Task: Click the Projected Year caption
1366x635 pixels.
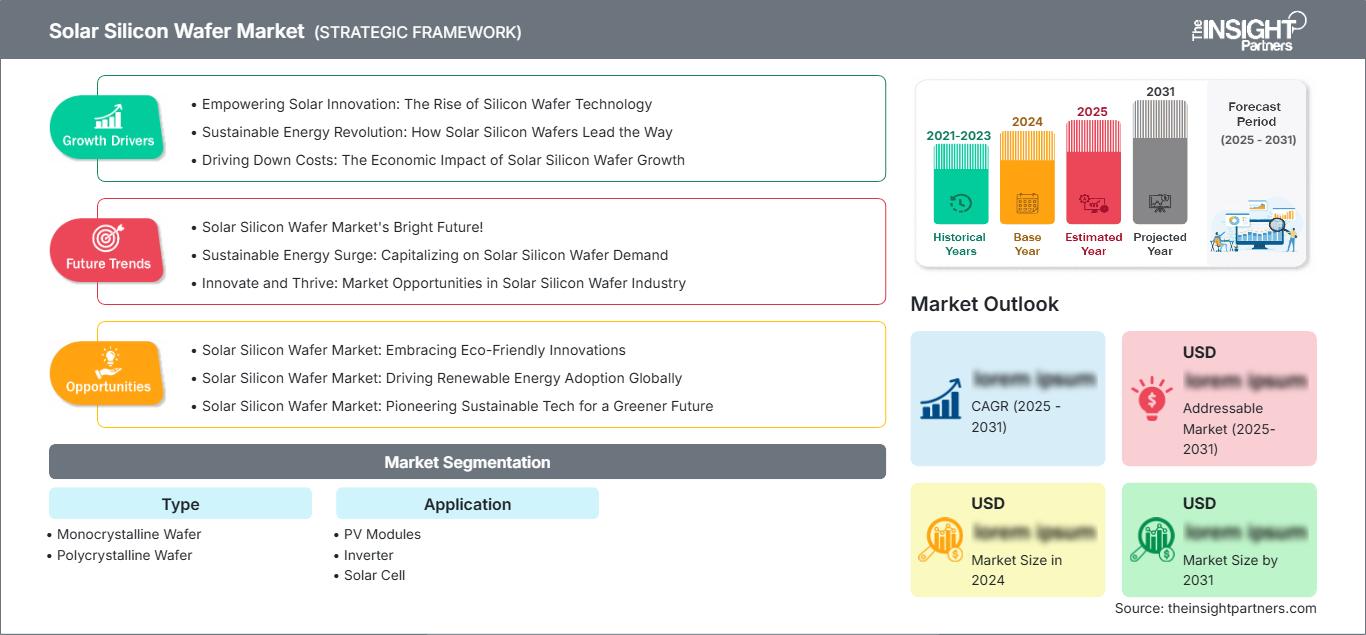Action: click(1160, 244)
